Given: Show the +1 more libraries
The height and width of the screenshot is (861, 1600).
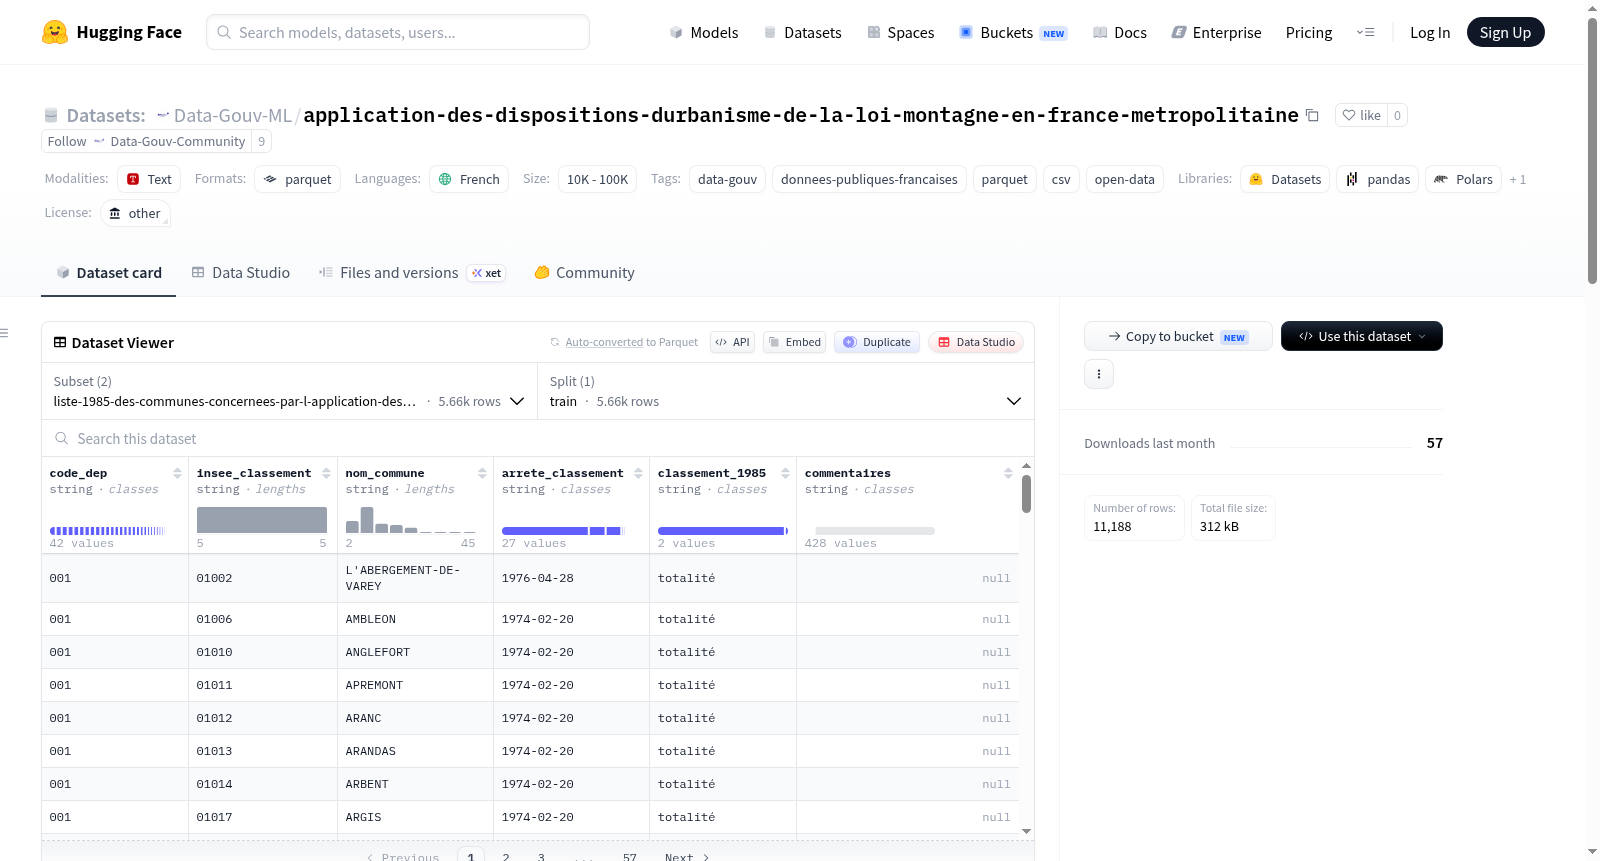Looking at the screenshot, I should [x=1517, y=180].
